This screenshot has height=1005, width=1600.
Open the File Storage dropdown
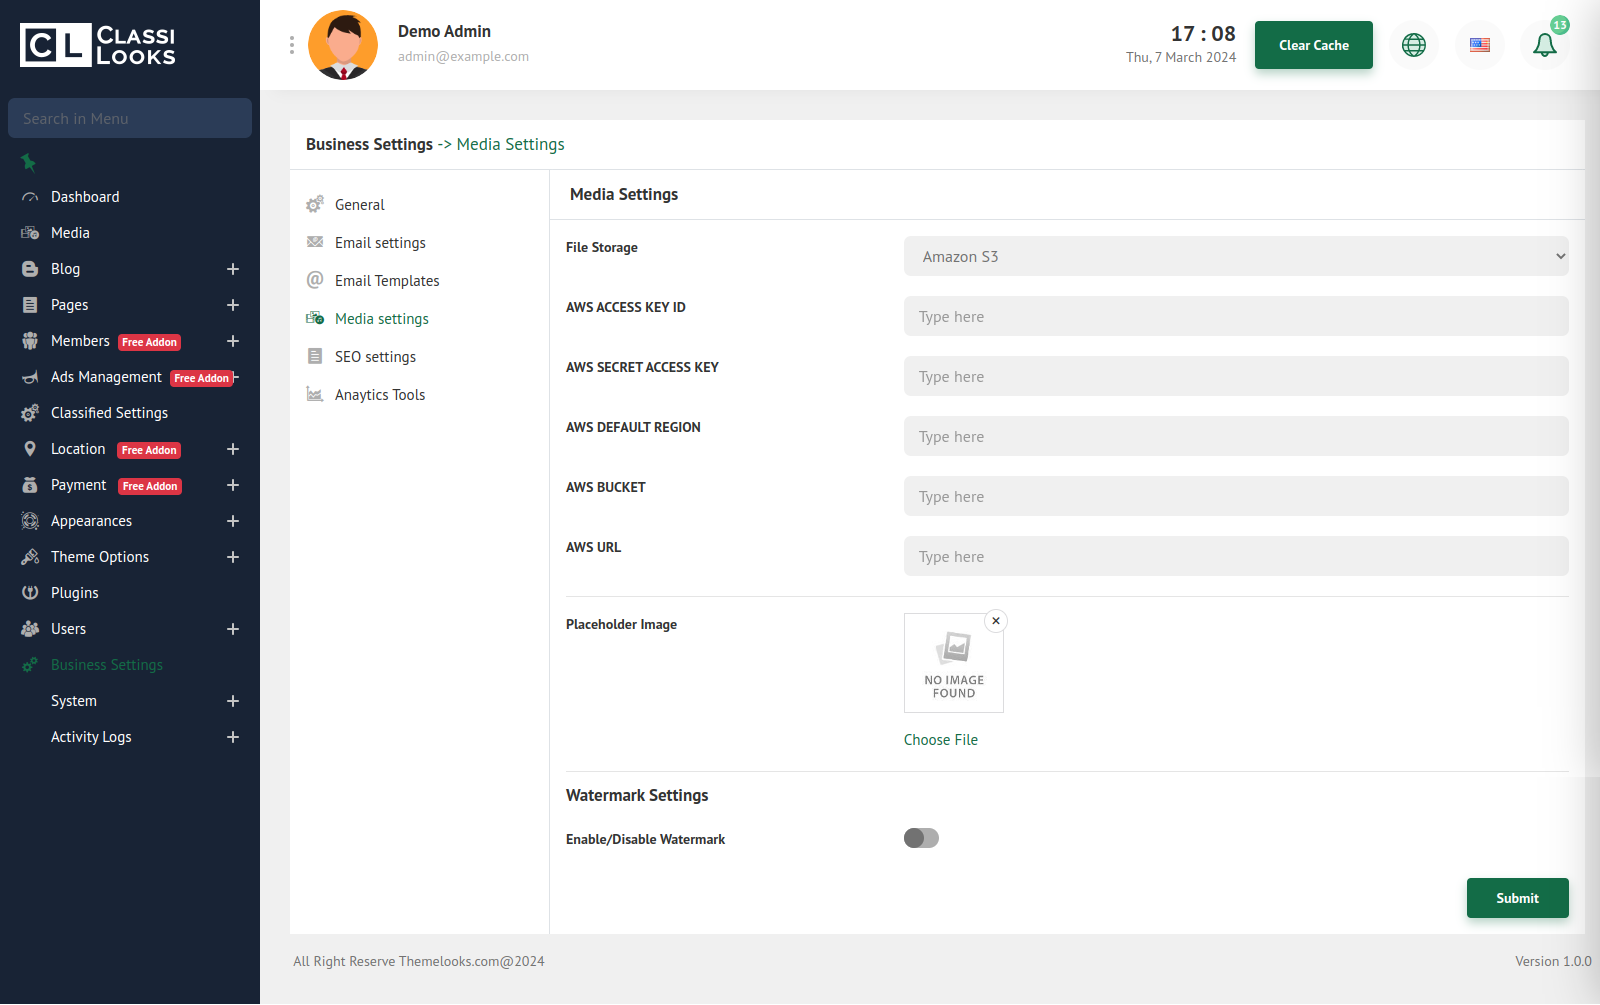click(1235, 256)
